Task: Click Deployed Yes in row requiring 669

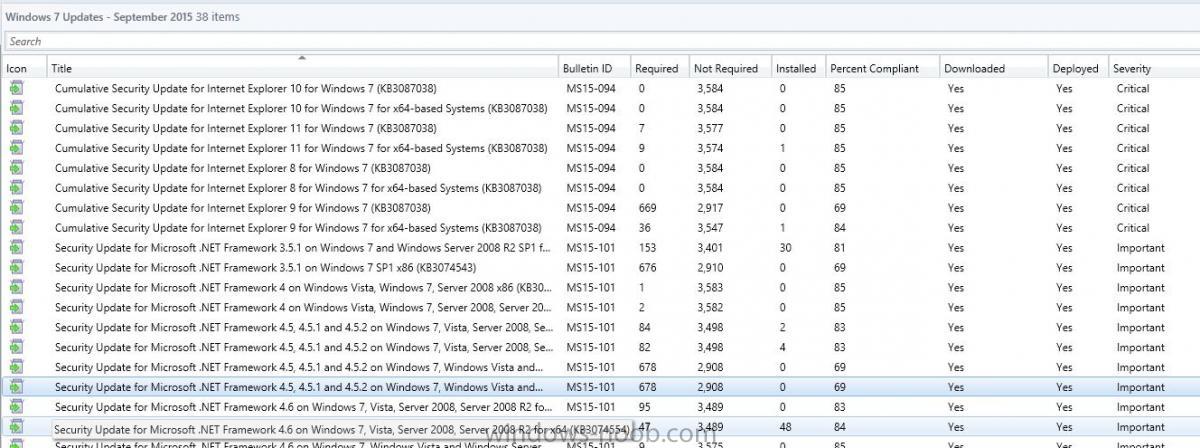Action: coord(1064,208)
